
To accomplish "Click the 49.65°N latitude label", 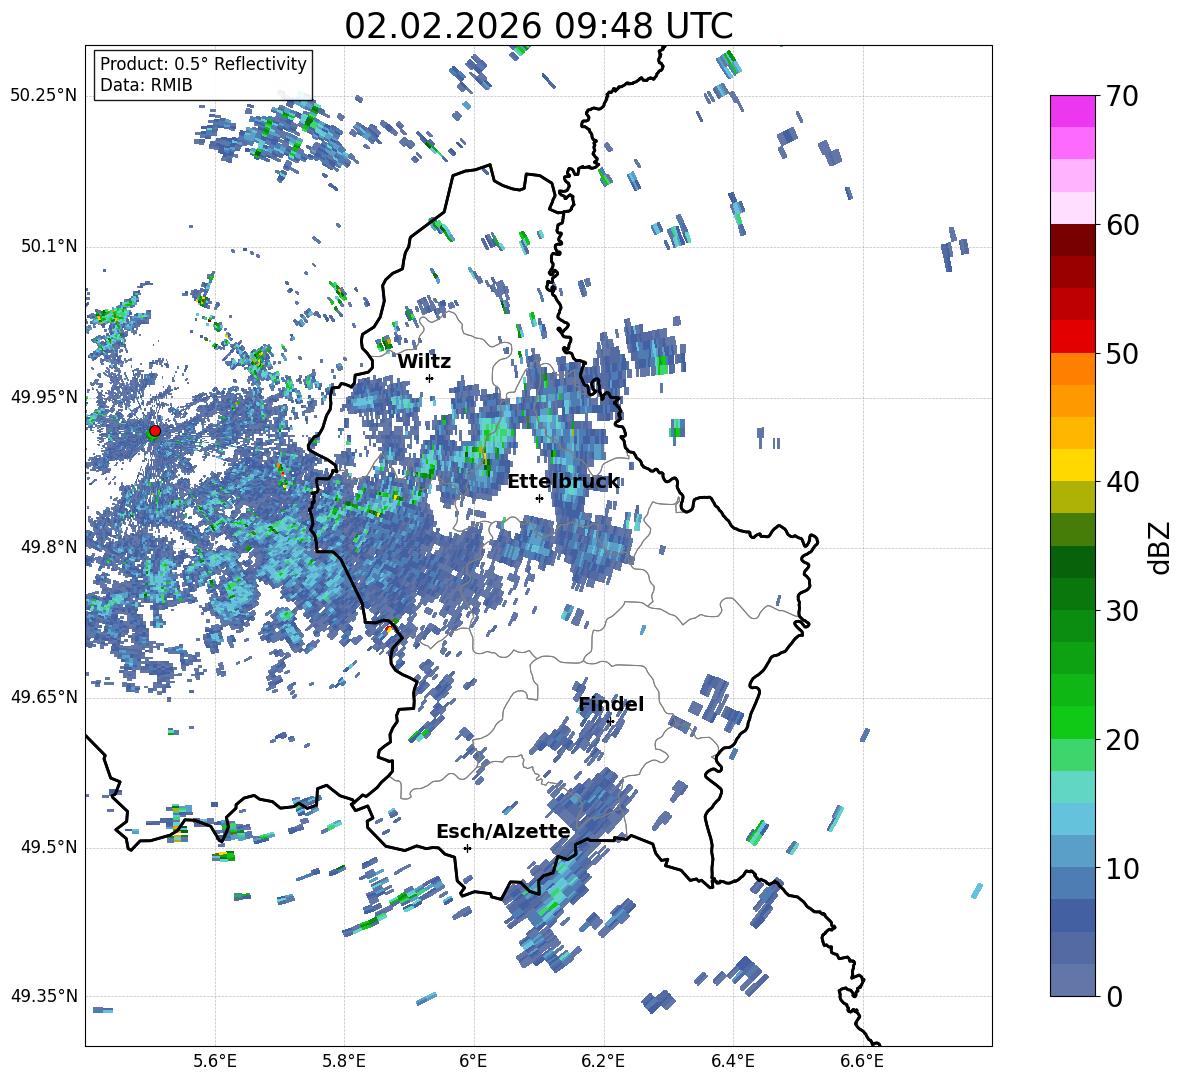I will pyautogui.click(x=44, y=696).
